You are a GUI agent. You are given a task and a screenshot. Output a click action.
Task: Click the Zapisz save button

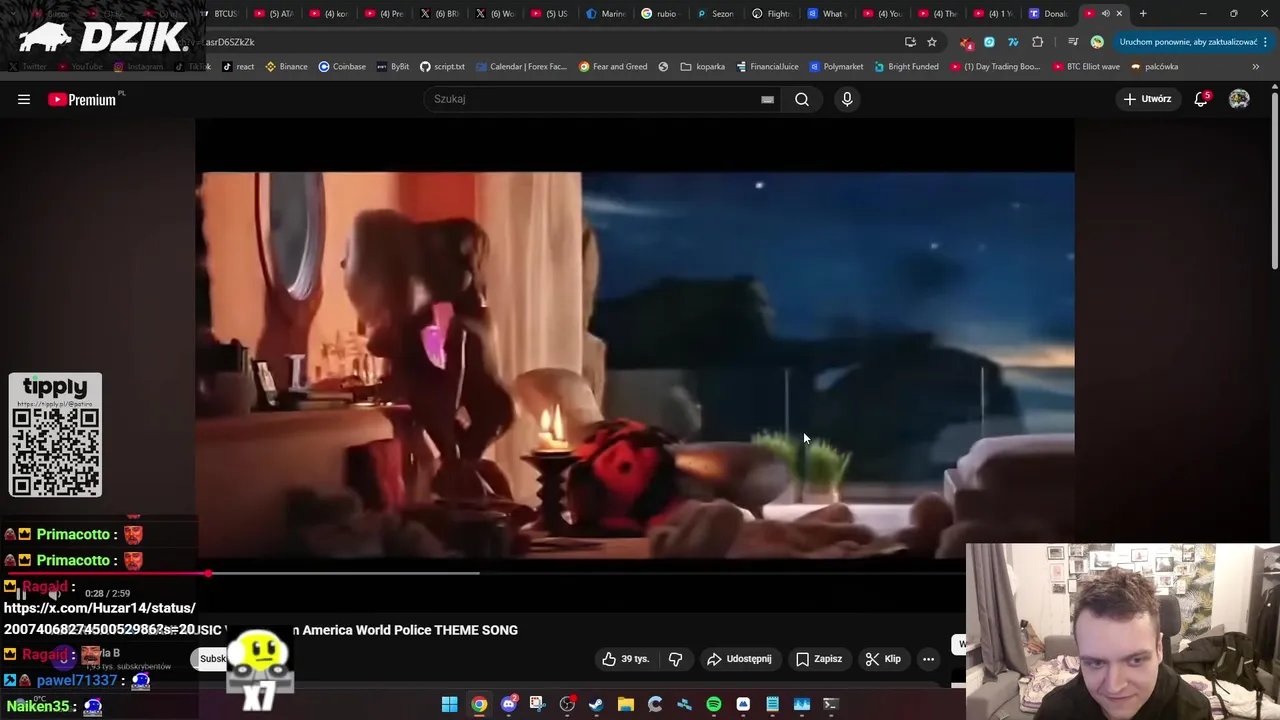(819, 659)
